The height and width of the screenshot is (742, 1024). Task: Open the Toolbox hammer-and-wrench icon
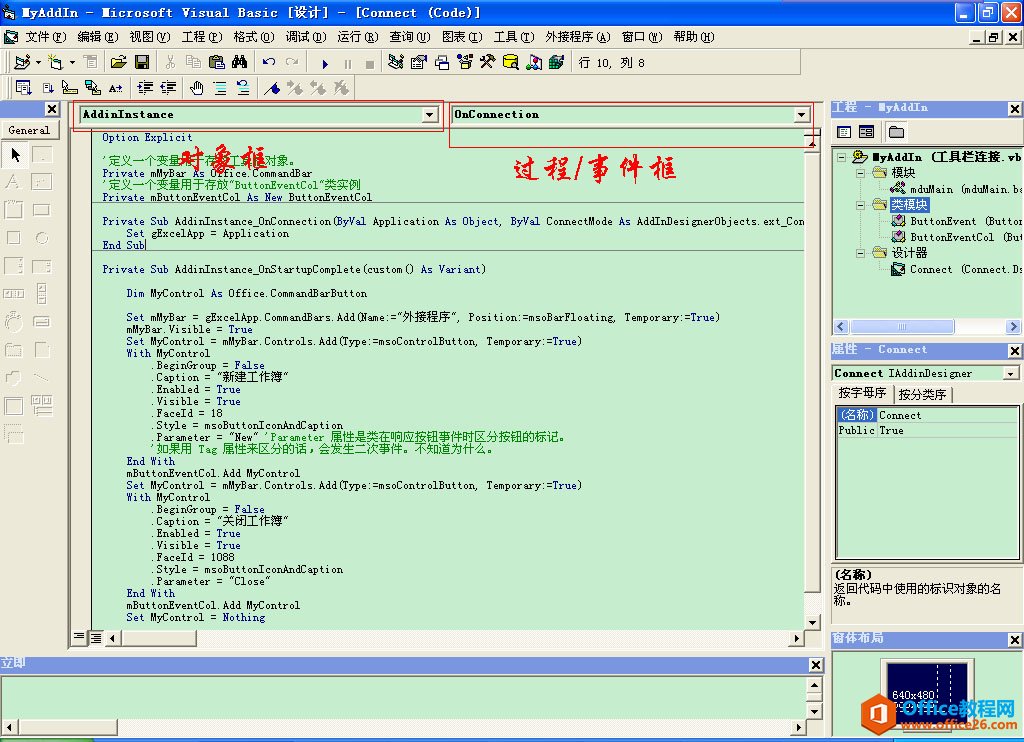(x=487, y=62)
